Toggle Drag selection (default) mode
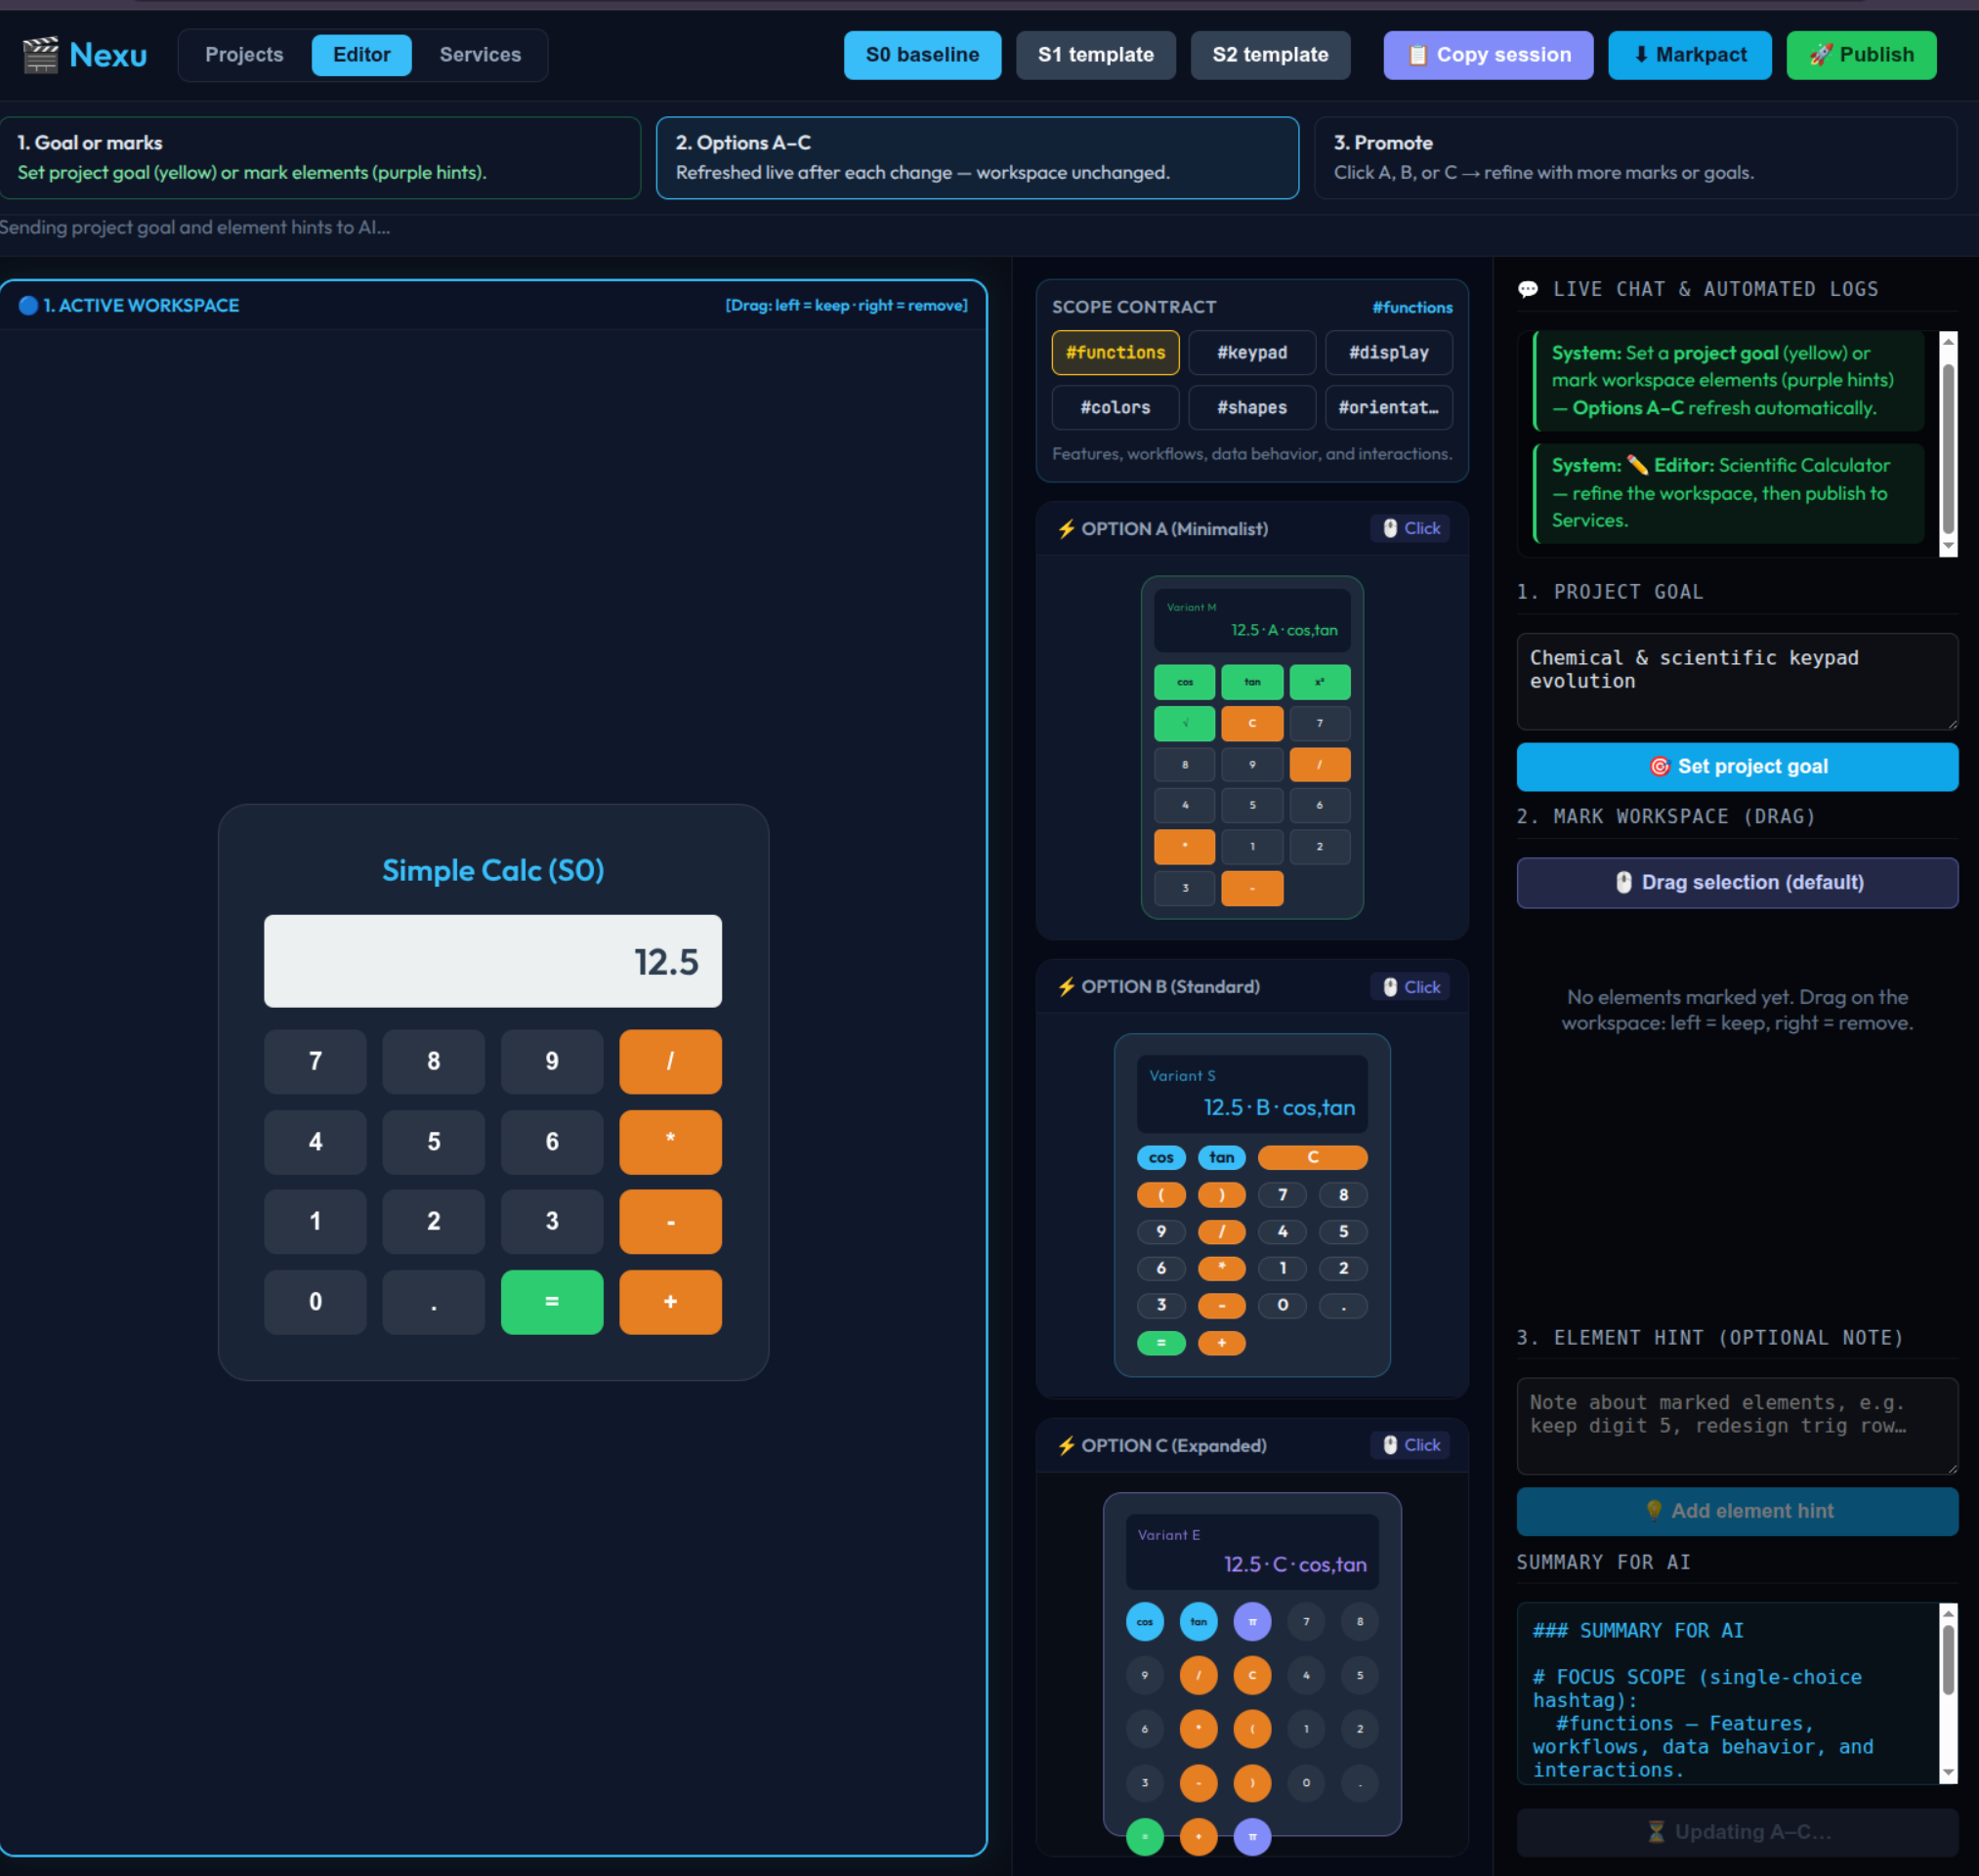Image resolution: width=1979 pixels, height=1876 pixels. pyautogui.click(x=1737, y=883)
